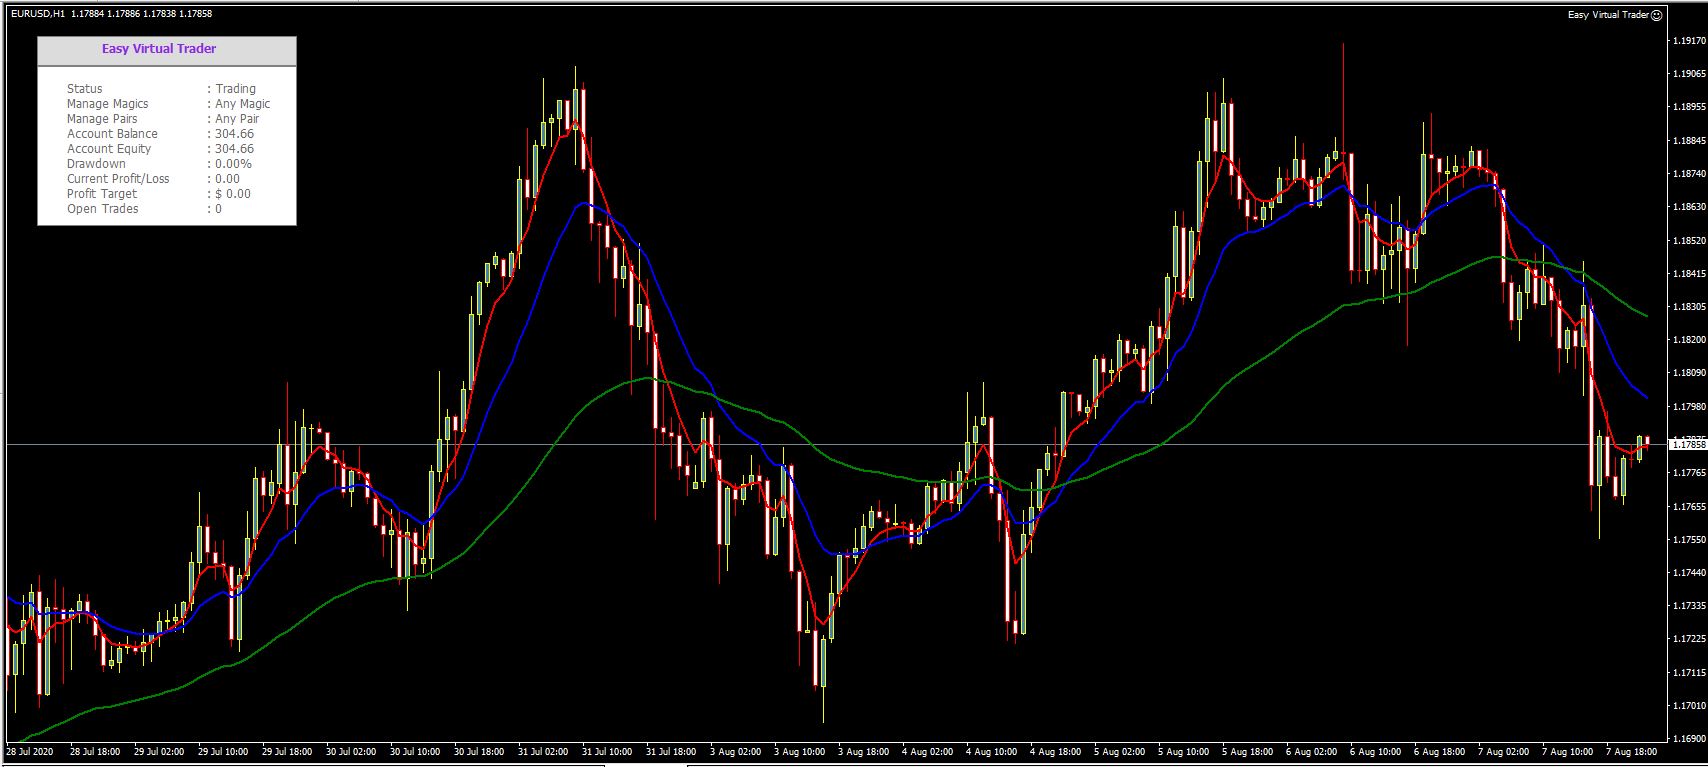Click the 6 Aug 02:00 time axis label
1708x767 pixels.
pyautogui.click(x=1312, y=751)
